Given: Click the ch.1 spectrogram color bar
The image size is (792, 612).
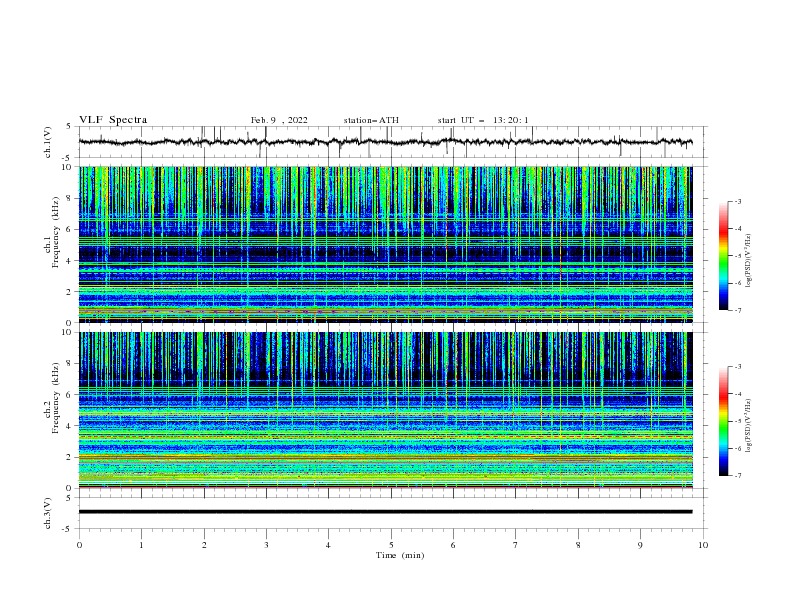Looking at the screenshot, I should (723, 256).
